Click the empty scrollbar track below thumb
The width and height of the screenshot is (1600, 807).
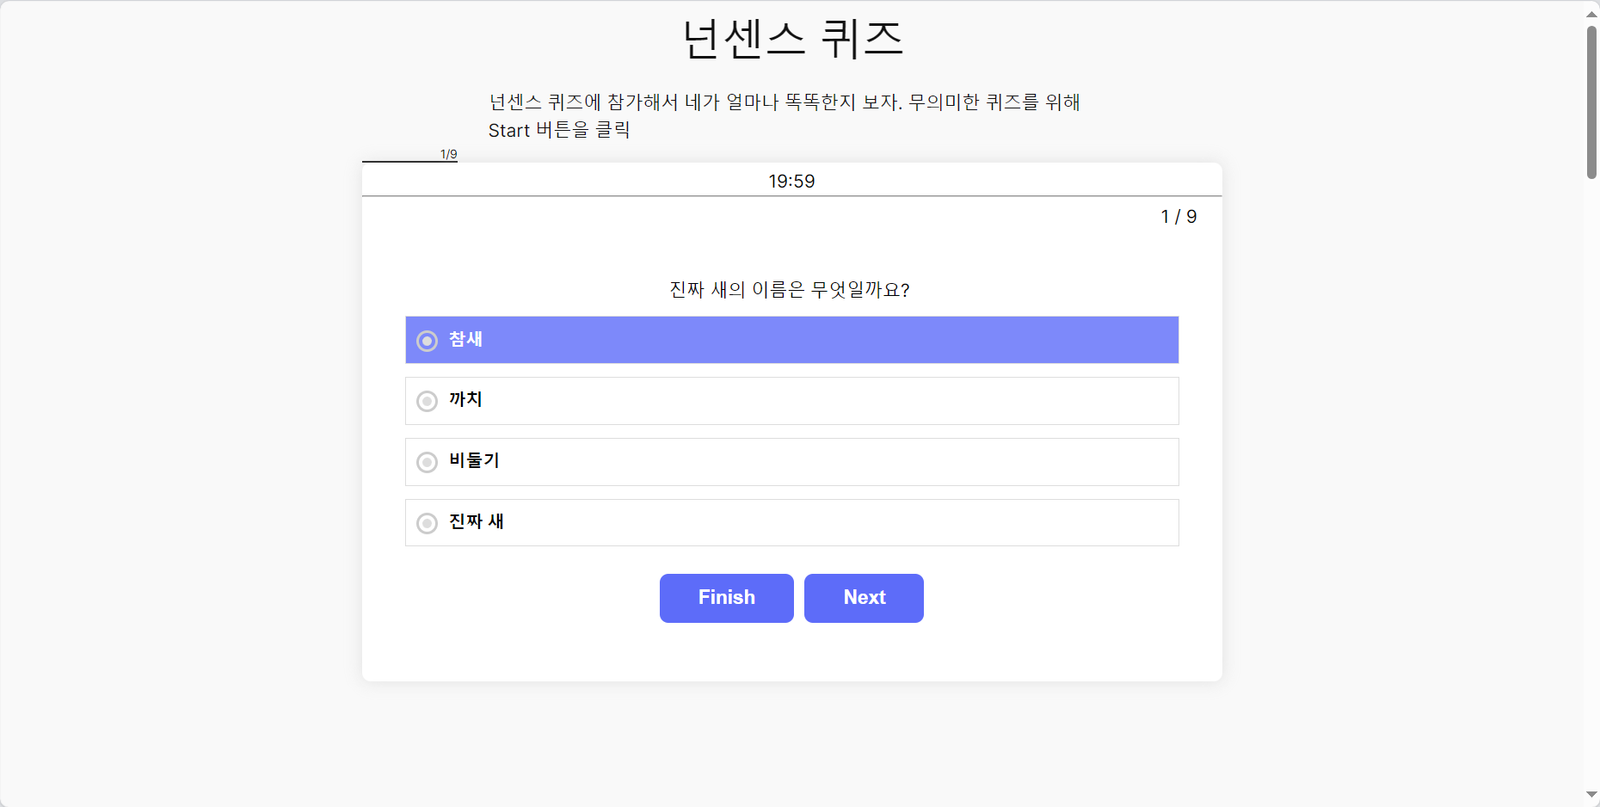pyautogui.click(x=1591, y=480)
